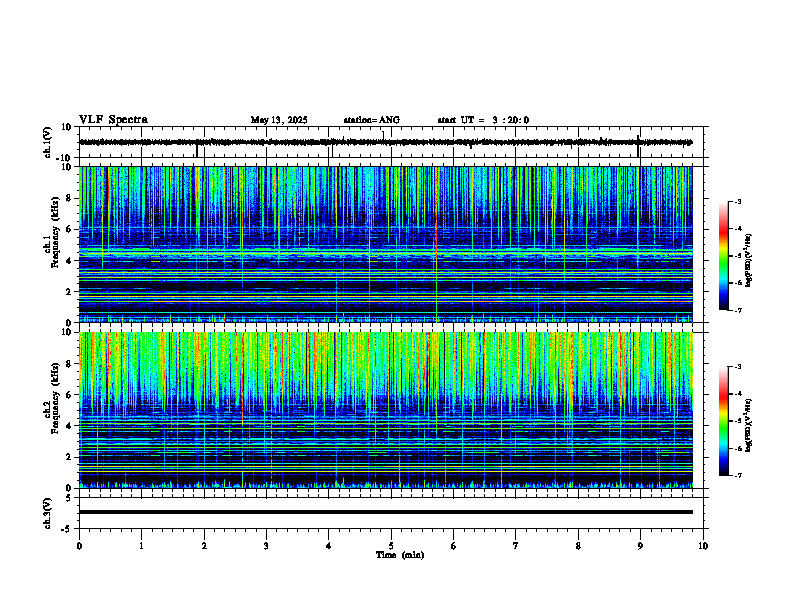Viewport: 792px width, 612px height.
Task: Click time axis tick label '10'
Action: pos(703,546)
